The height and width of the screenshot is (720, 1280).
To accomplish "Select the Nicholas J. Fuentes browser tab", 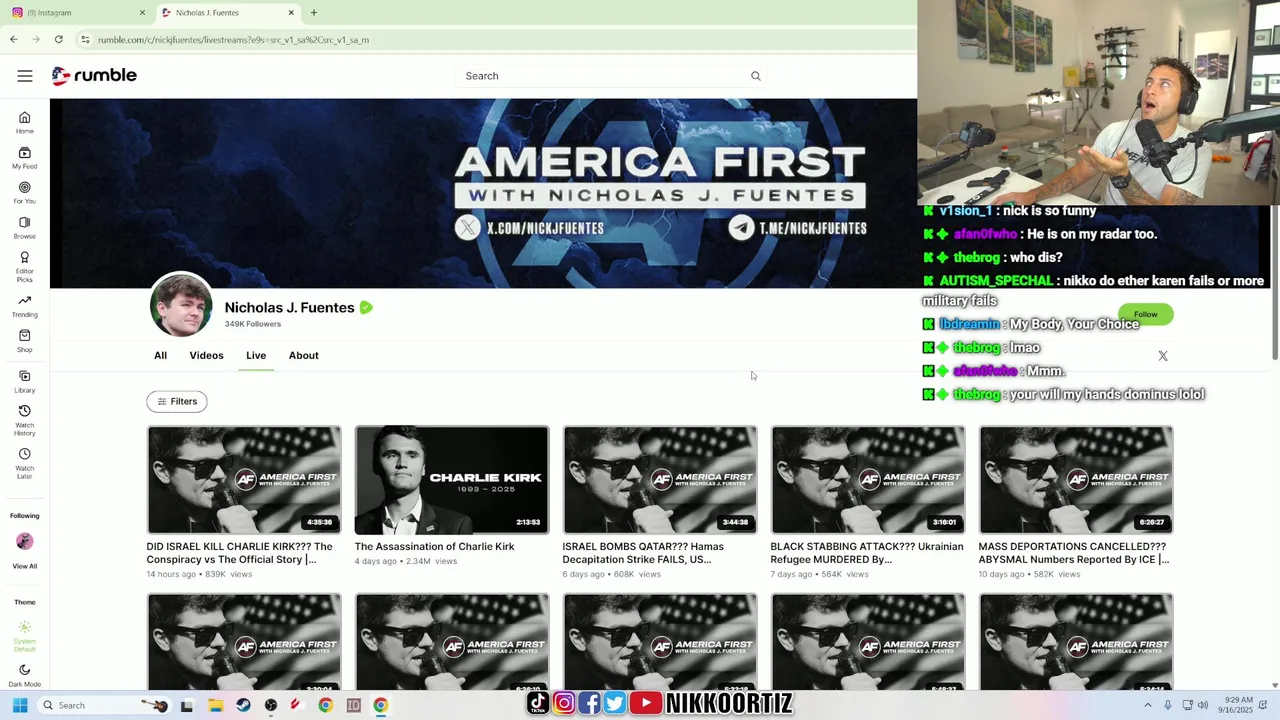I will click(x=228, y=13).
